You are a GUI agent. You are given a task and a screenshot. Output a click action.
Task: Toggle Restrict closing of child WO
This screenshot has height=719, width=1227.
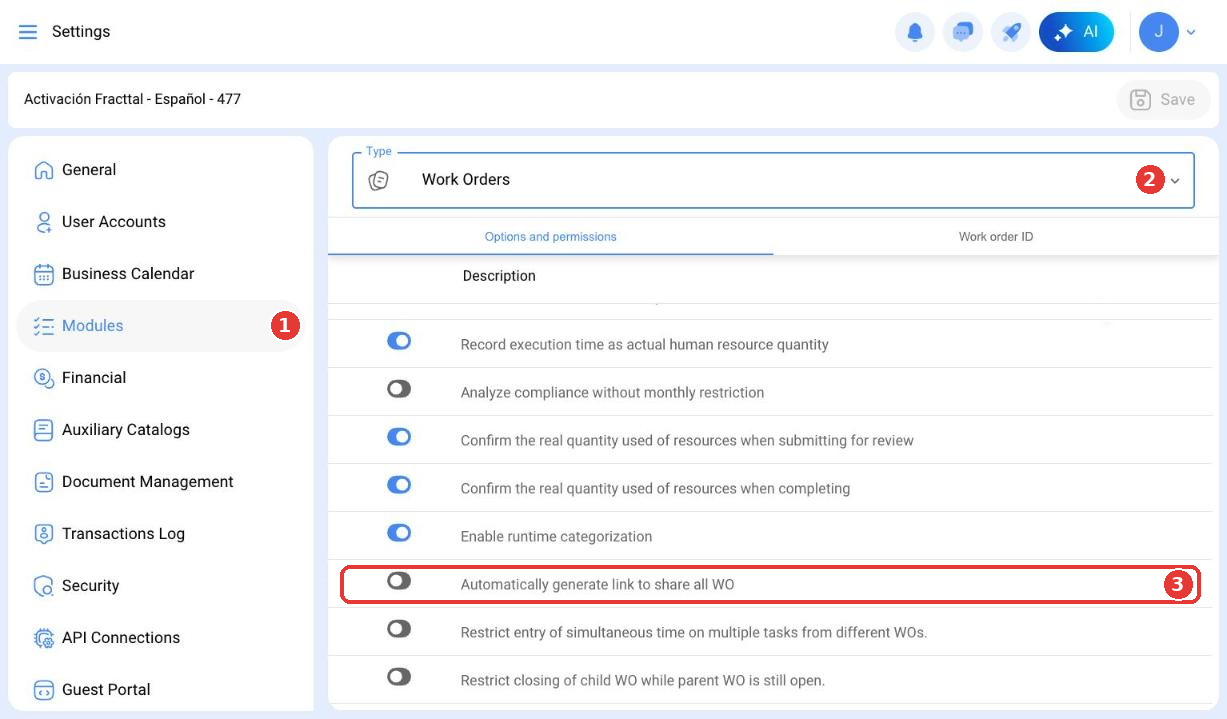point(399,677)
